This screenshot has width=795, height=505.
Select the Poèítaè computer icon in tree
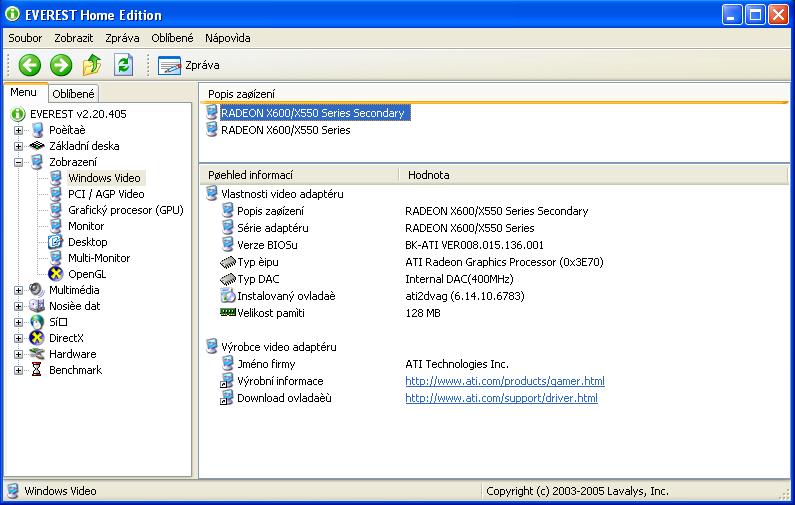coord(37,130)
